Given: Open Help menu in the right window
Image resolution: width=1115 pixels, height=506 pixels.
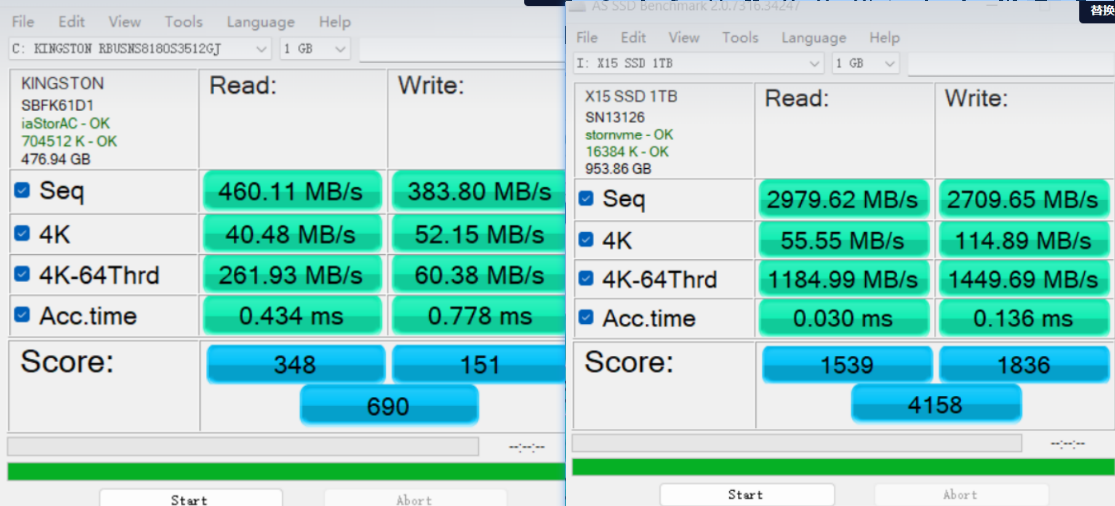Looking at the screenshot, I should [x=884, y=37].
